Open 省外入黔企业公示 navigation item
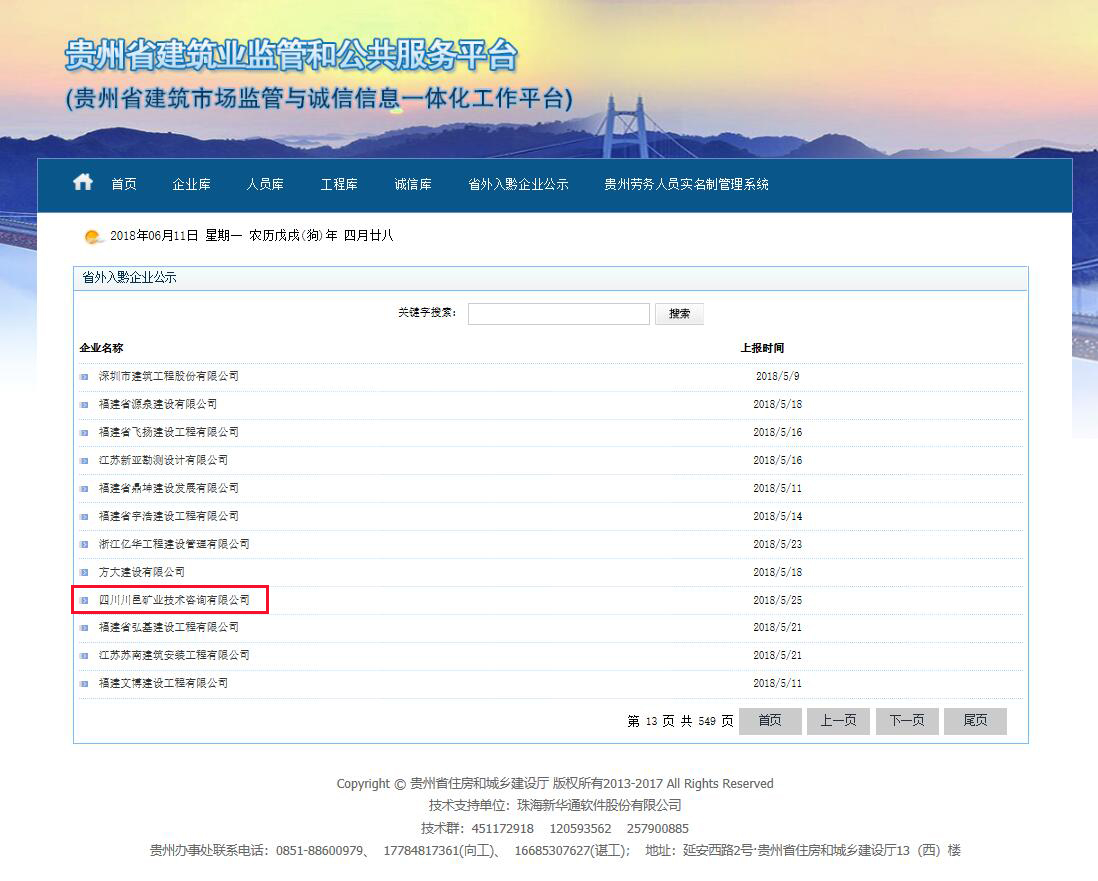The height and width of the screenshot is (881, 1098). point(518,185)
